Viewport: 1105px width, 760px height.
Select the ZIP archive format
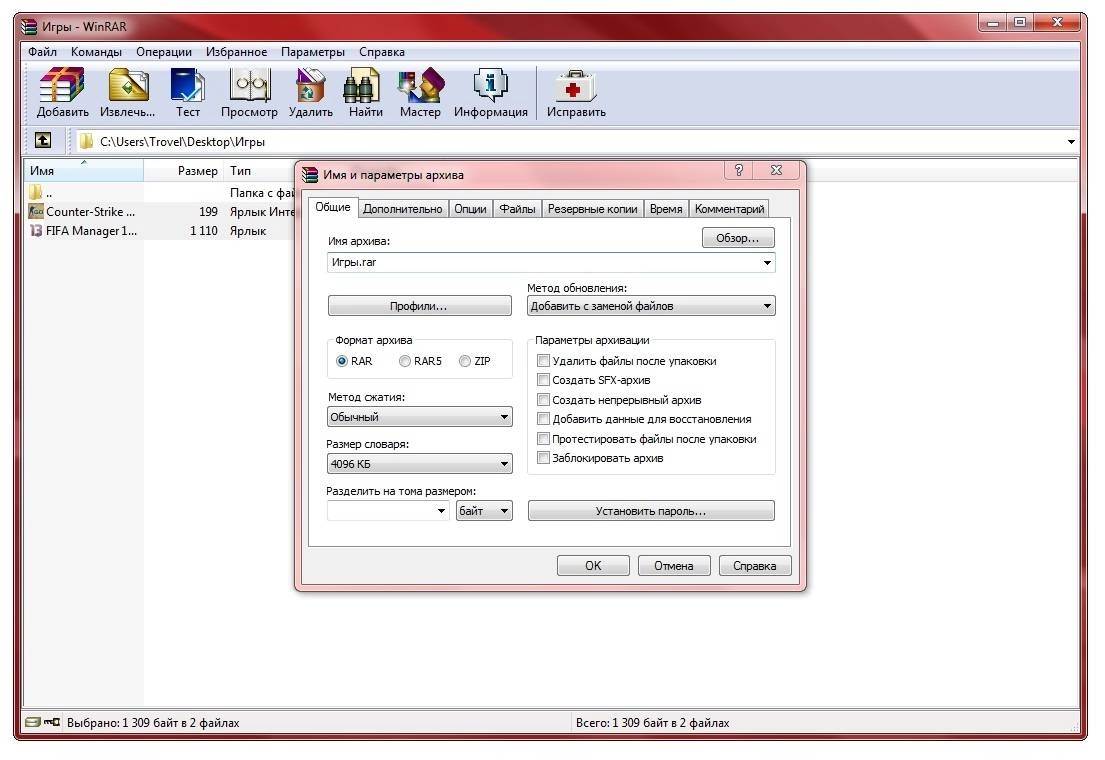pos(465,361)
